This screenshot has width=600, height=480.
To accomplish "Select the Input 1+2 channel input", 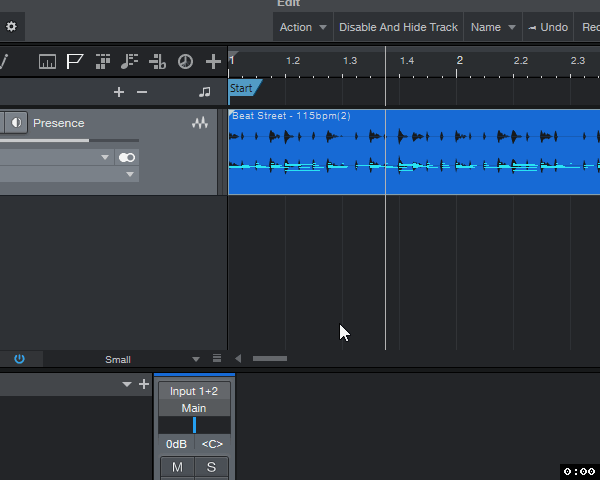I will (x=194, y=391).
